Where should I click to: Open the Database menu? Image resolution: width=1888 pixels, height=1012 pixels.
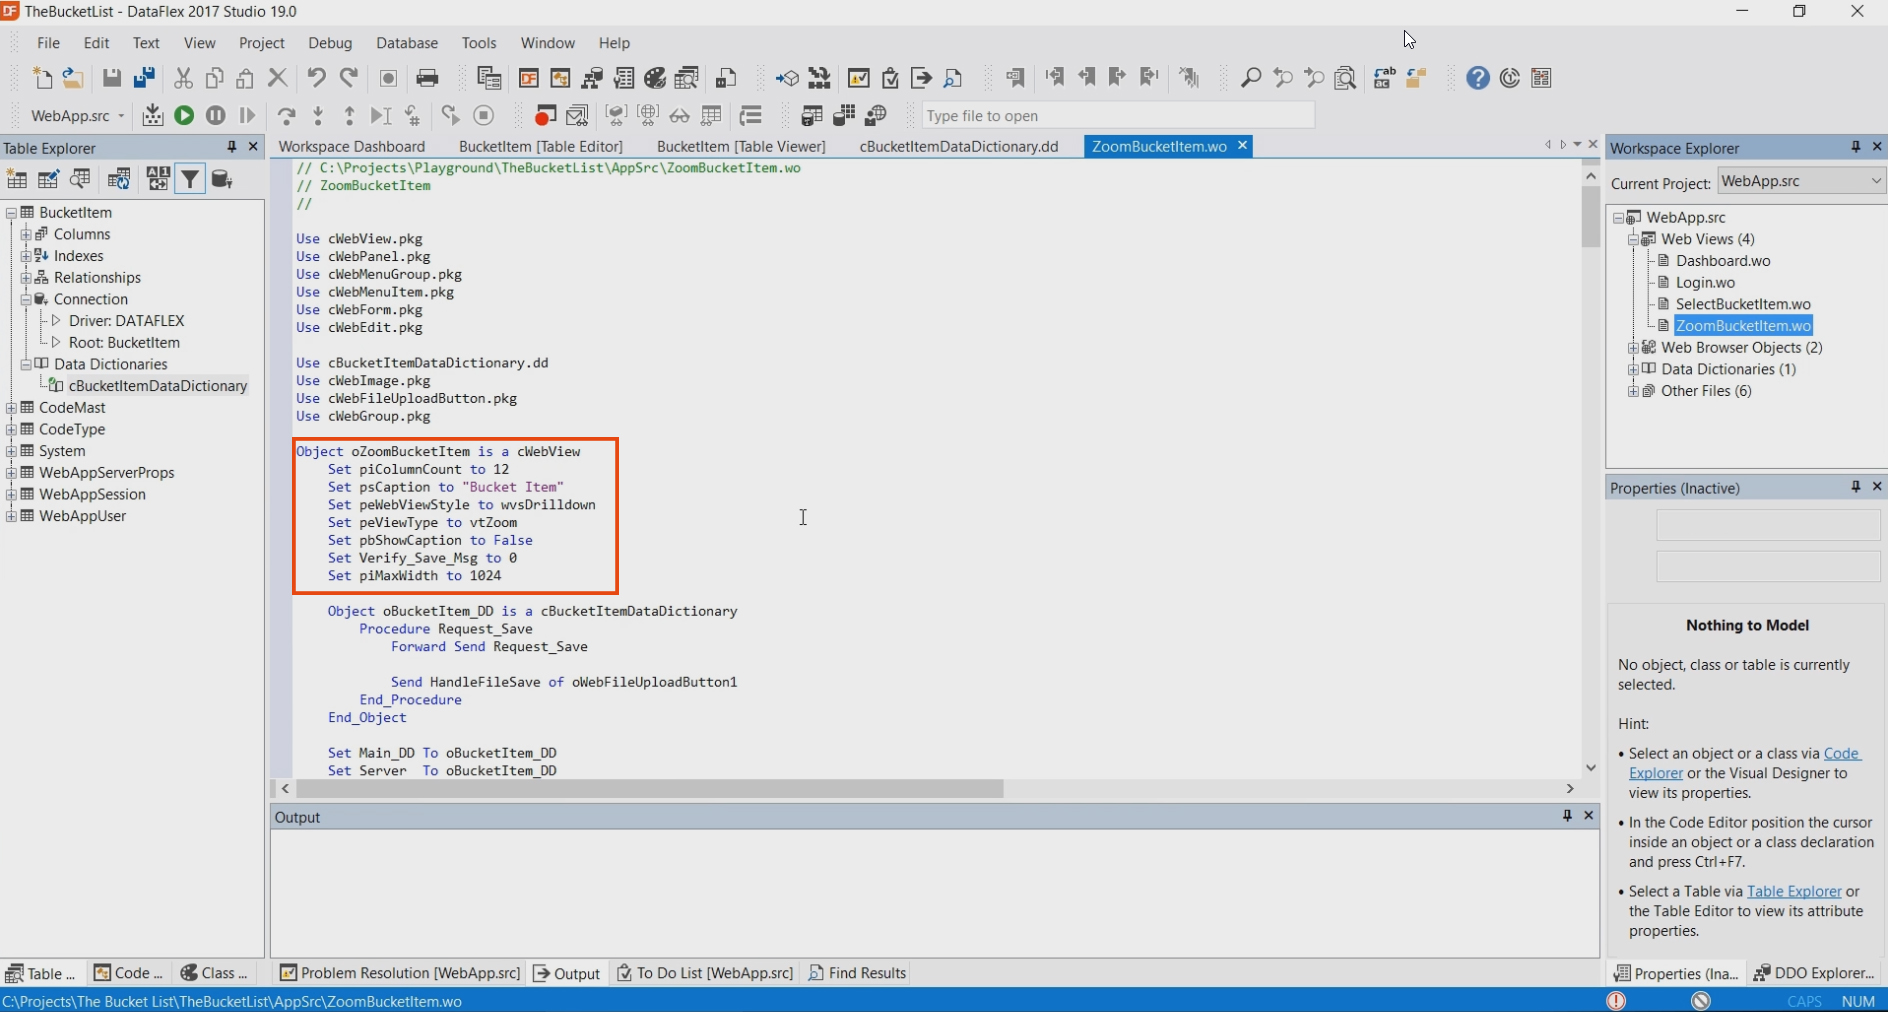(406, 43)
